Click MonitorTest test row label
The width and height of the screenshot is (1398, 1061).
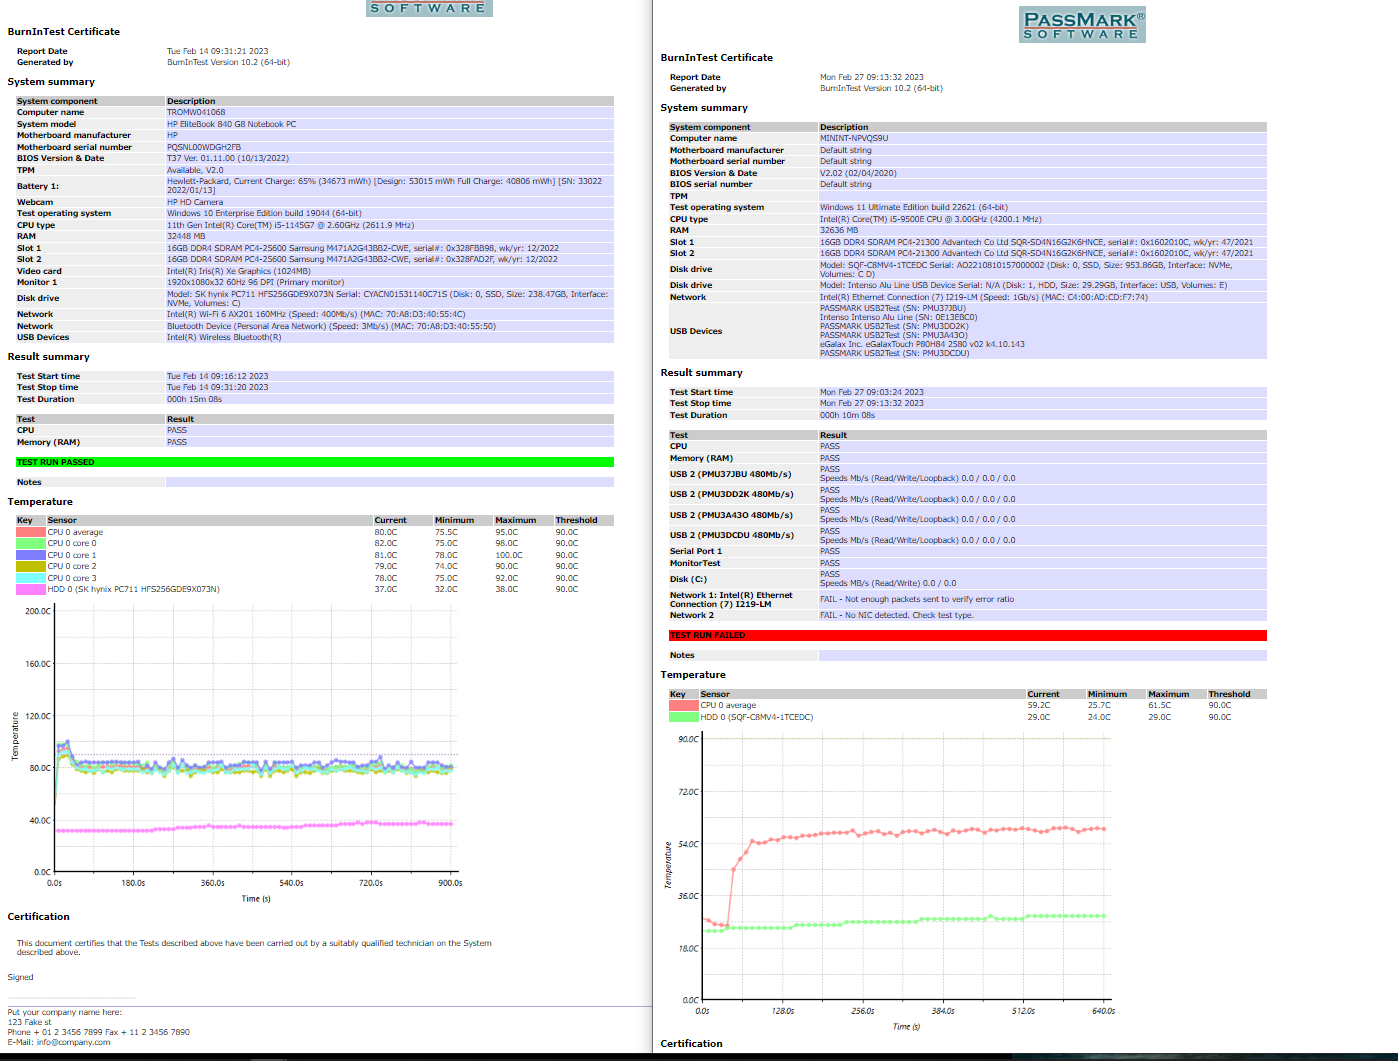click(x=695, y=563)
